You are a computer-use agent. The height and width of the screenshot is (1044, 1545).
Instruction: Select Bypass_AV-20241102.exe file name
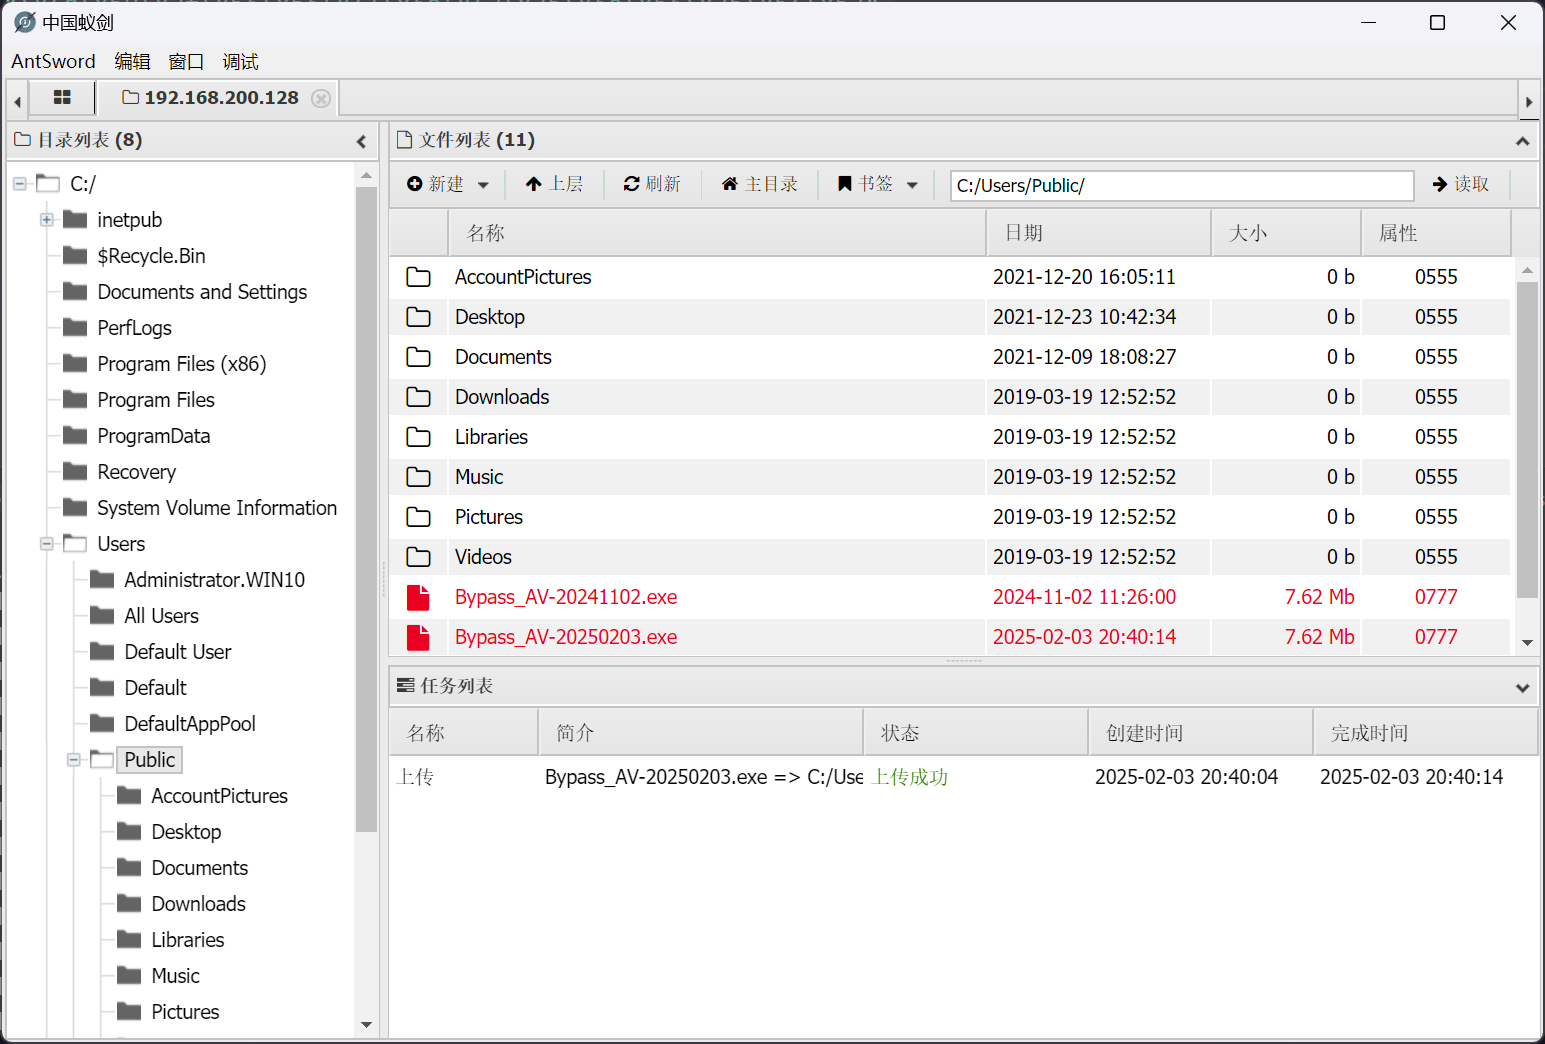pos(566,597)
